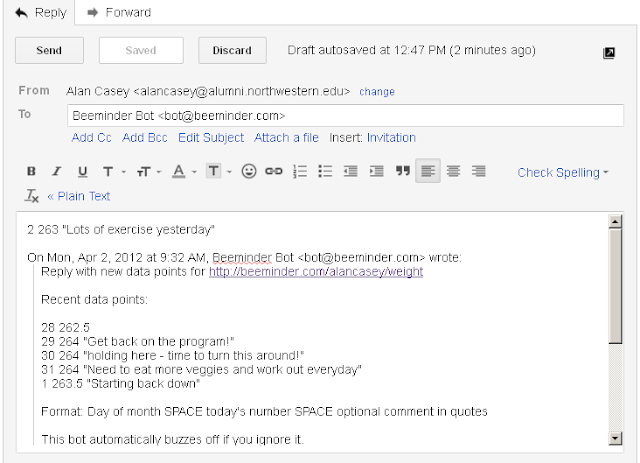This screenshot has width=640, height=463.
Task: Click the Send button
Action: pyautogui.click(x=49, y=50)
